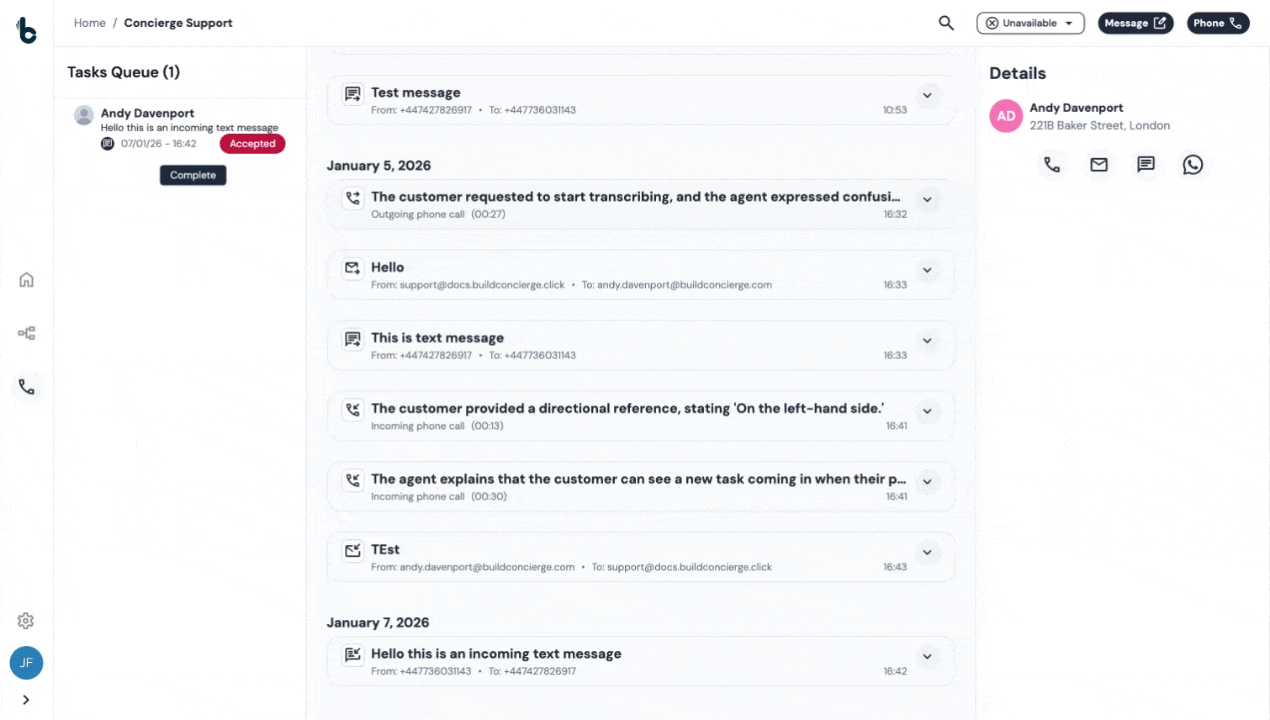Expand the incoming text message from January 7
1270x720 pixels.
point(927,657)
